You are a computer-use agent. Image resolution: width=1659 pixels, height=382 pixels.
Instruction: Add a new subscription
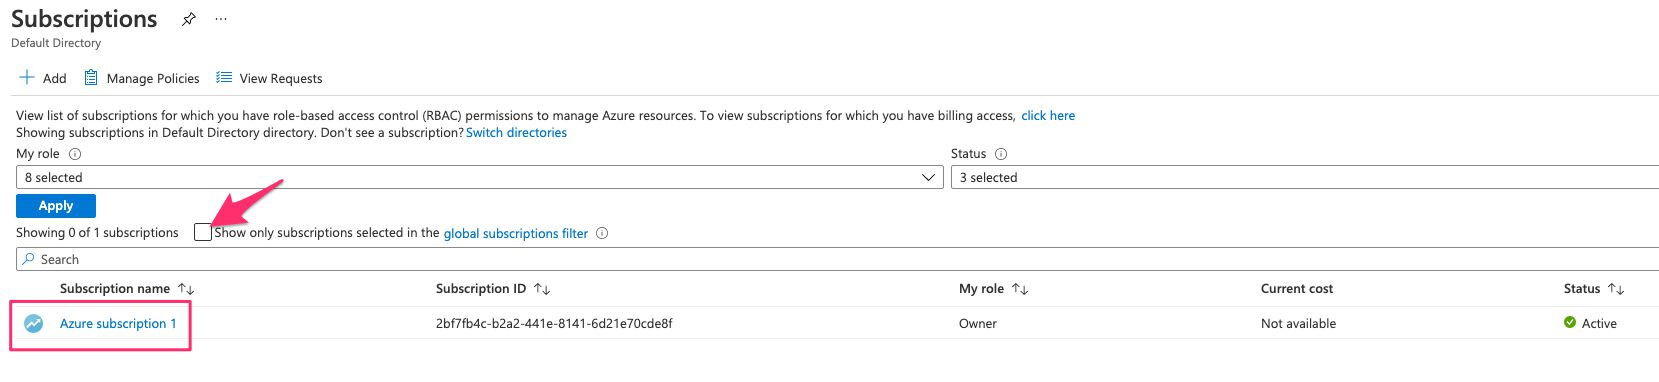point(43,78)
